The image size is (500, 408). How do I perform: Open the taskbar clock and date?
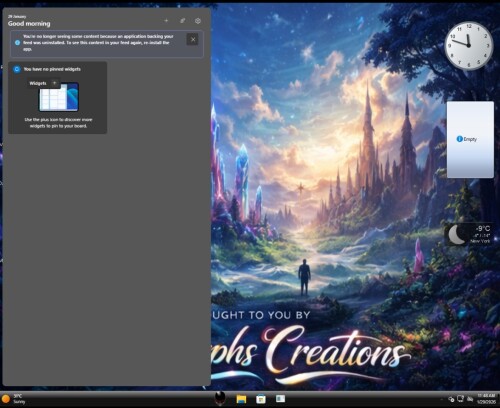[x=486, y=399]
